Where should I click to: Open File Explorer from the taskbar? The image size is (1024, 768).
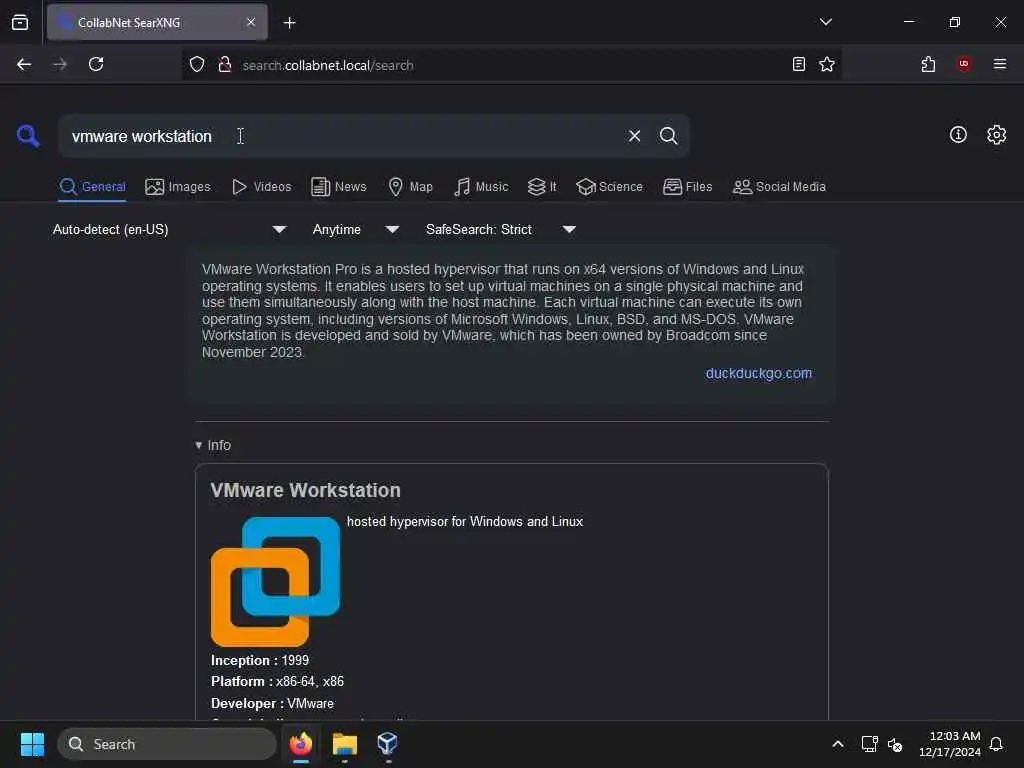[x=344, y=744]
